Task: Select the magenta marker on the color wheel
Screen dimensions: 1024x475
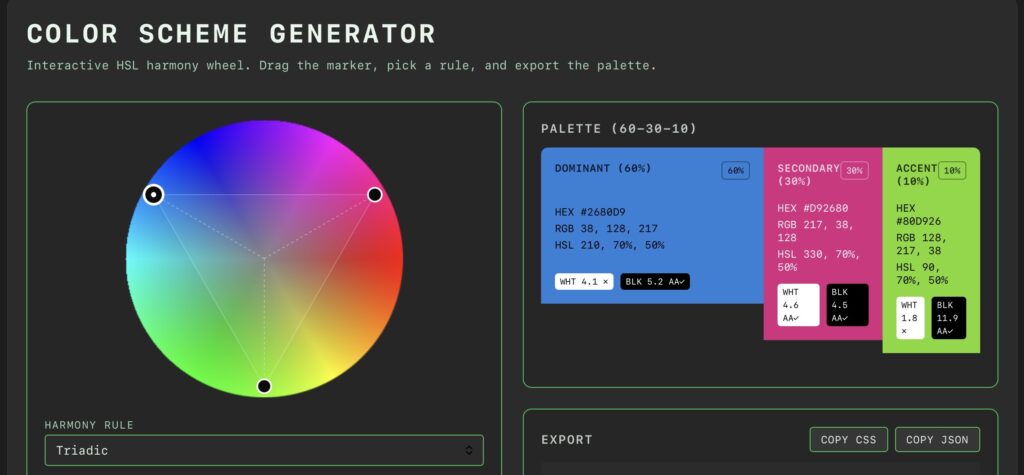Action: [374, 194]
